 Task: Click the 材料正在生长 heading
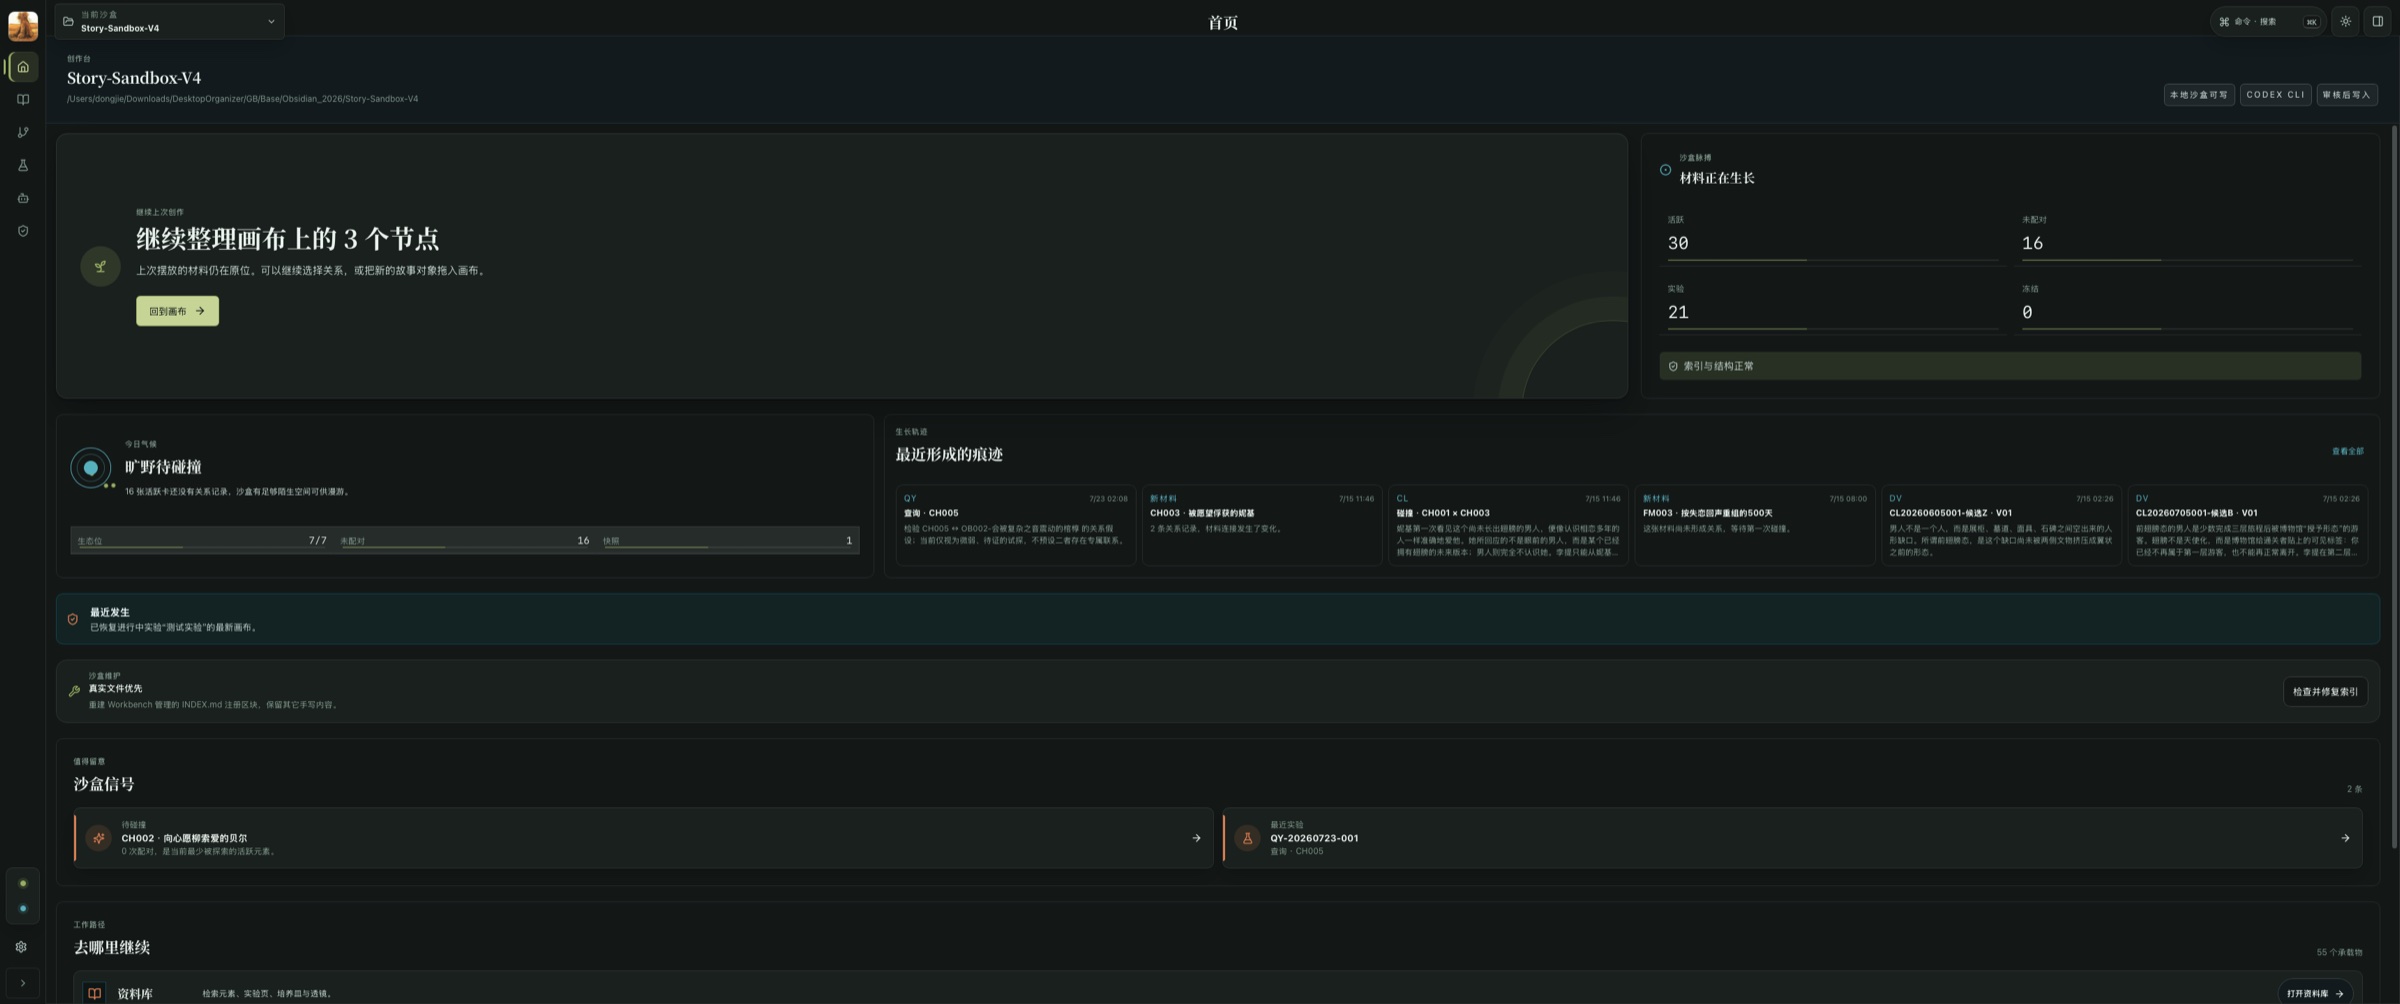[x=1716, y=178]
